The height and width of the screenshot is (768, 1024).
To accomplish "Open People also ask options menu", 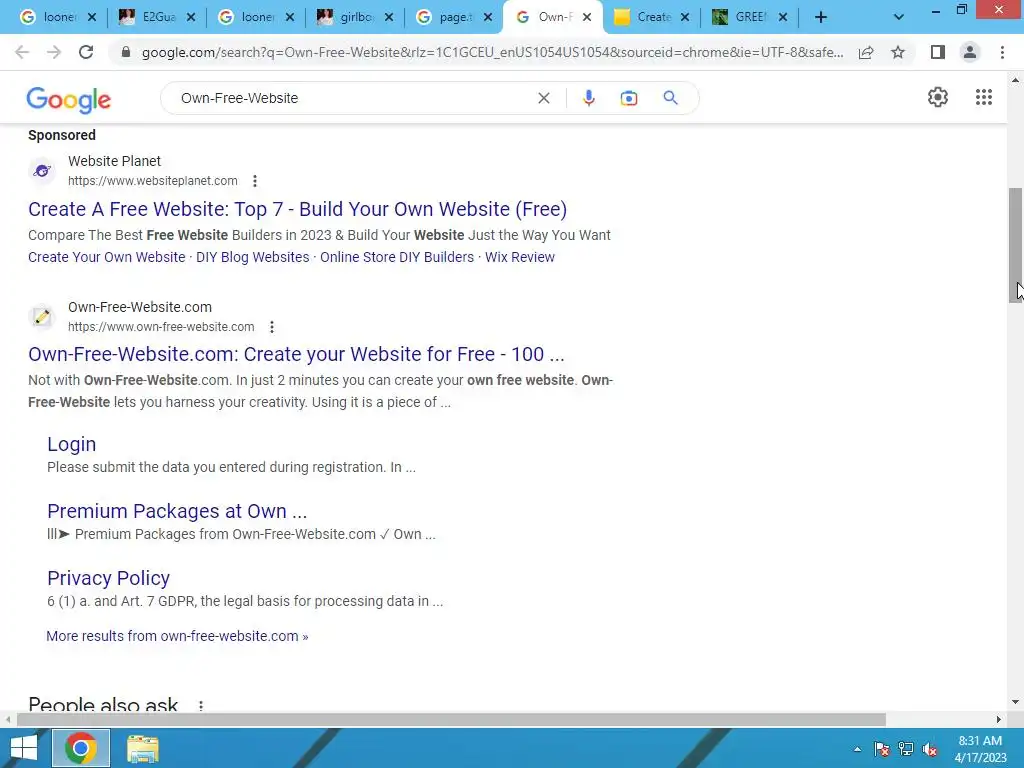I will 200,705.
